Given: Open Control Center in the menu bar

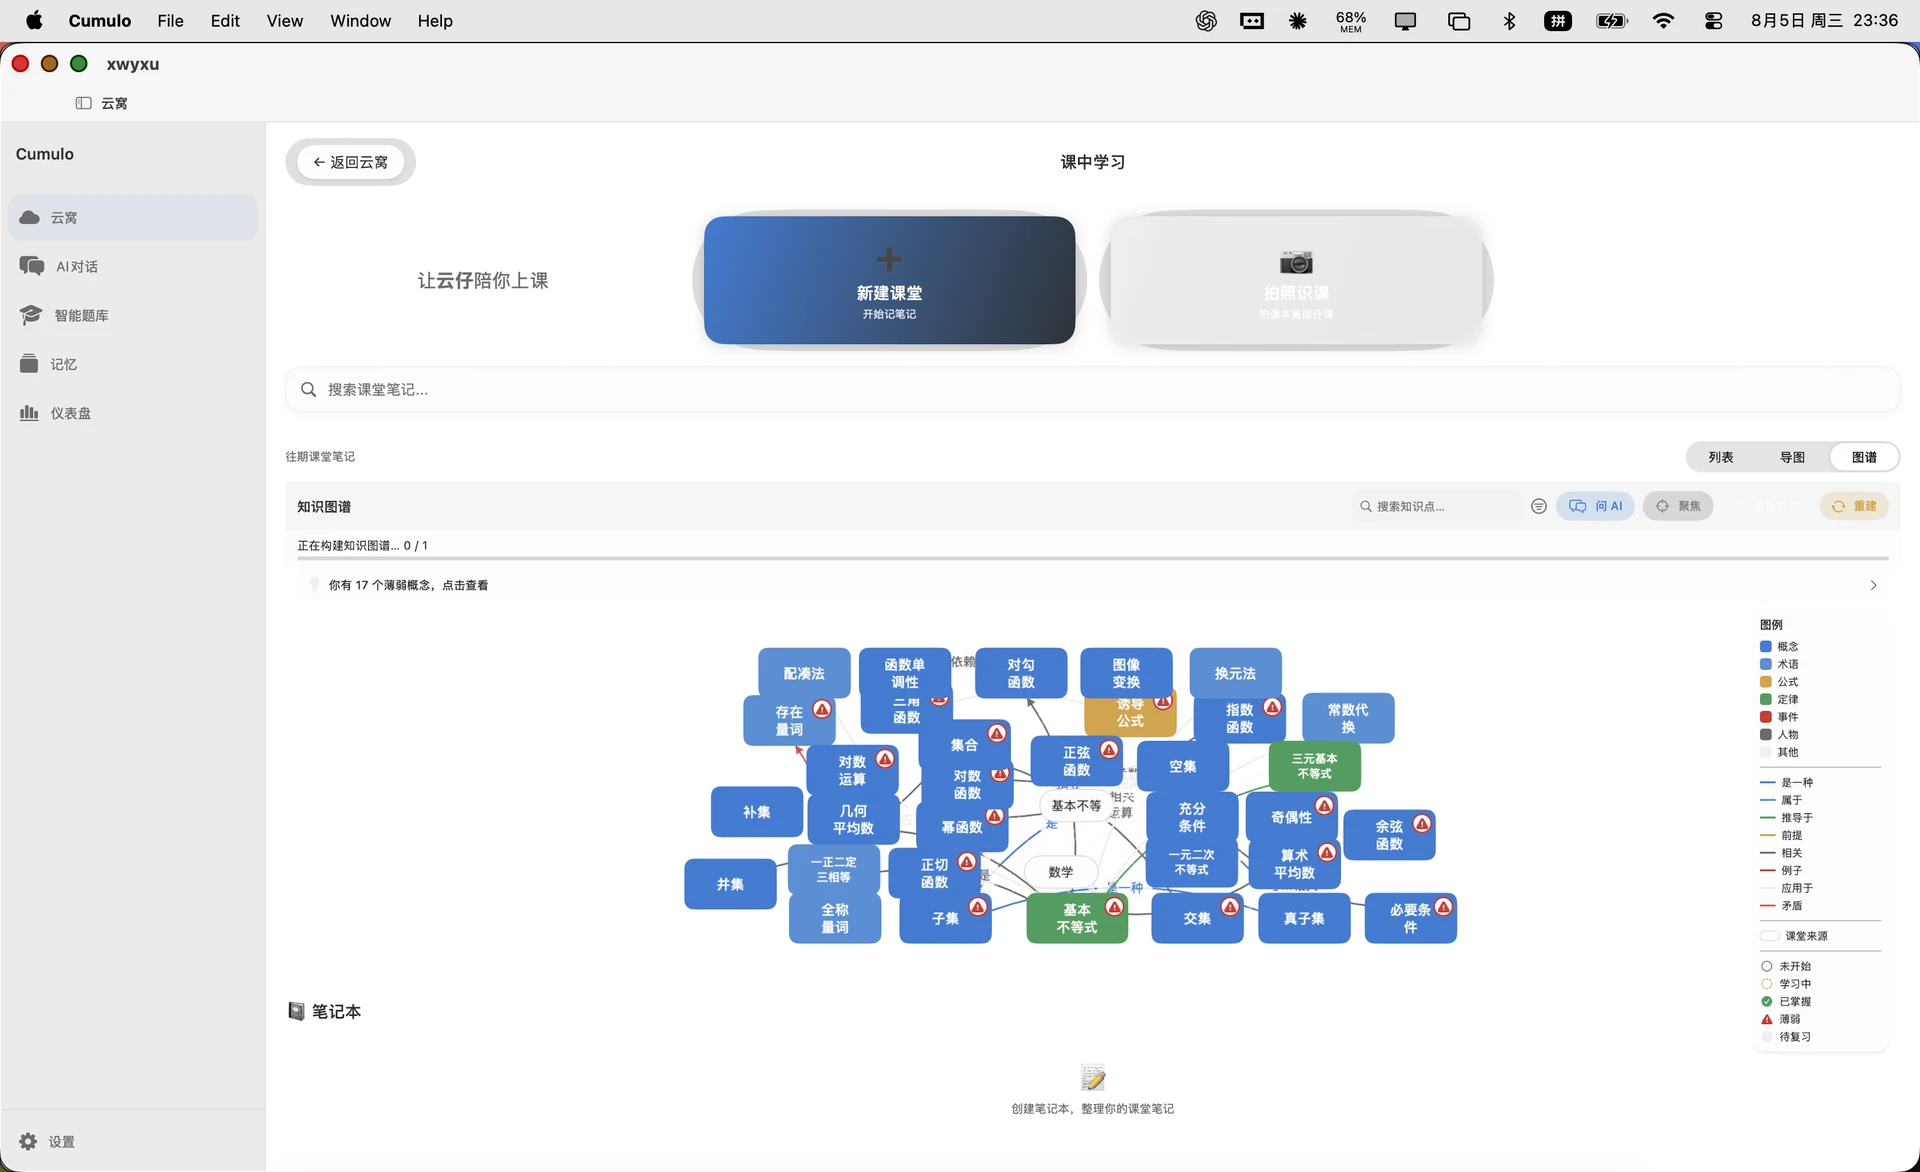Looking at the screenshot, I should click(x=1713, y=20).
